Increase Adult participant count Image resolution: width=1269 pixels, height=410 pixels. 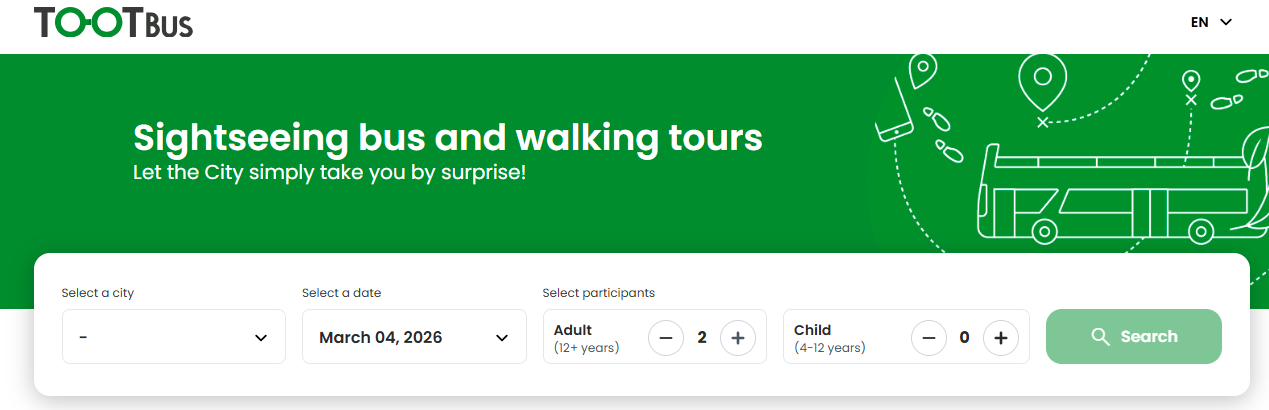(738, 338)
